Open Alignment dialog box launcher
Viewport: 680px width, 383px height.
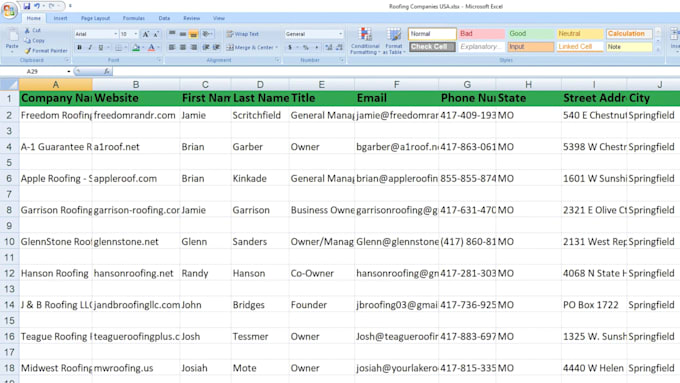point(277,60)
